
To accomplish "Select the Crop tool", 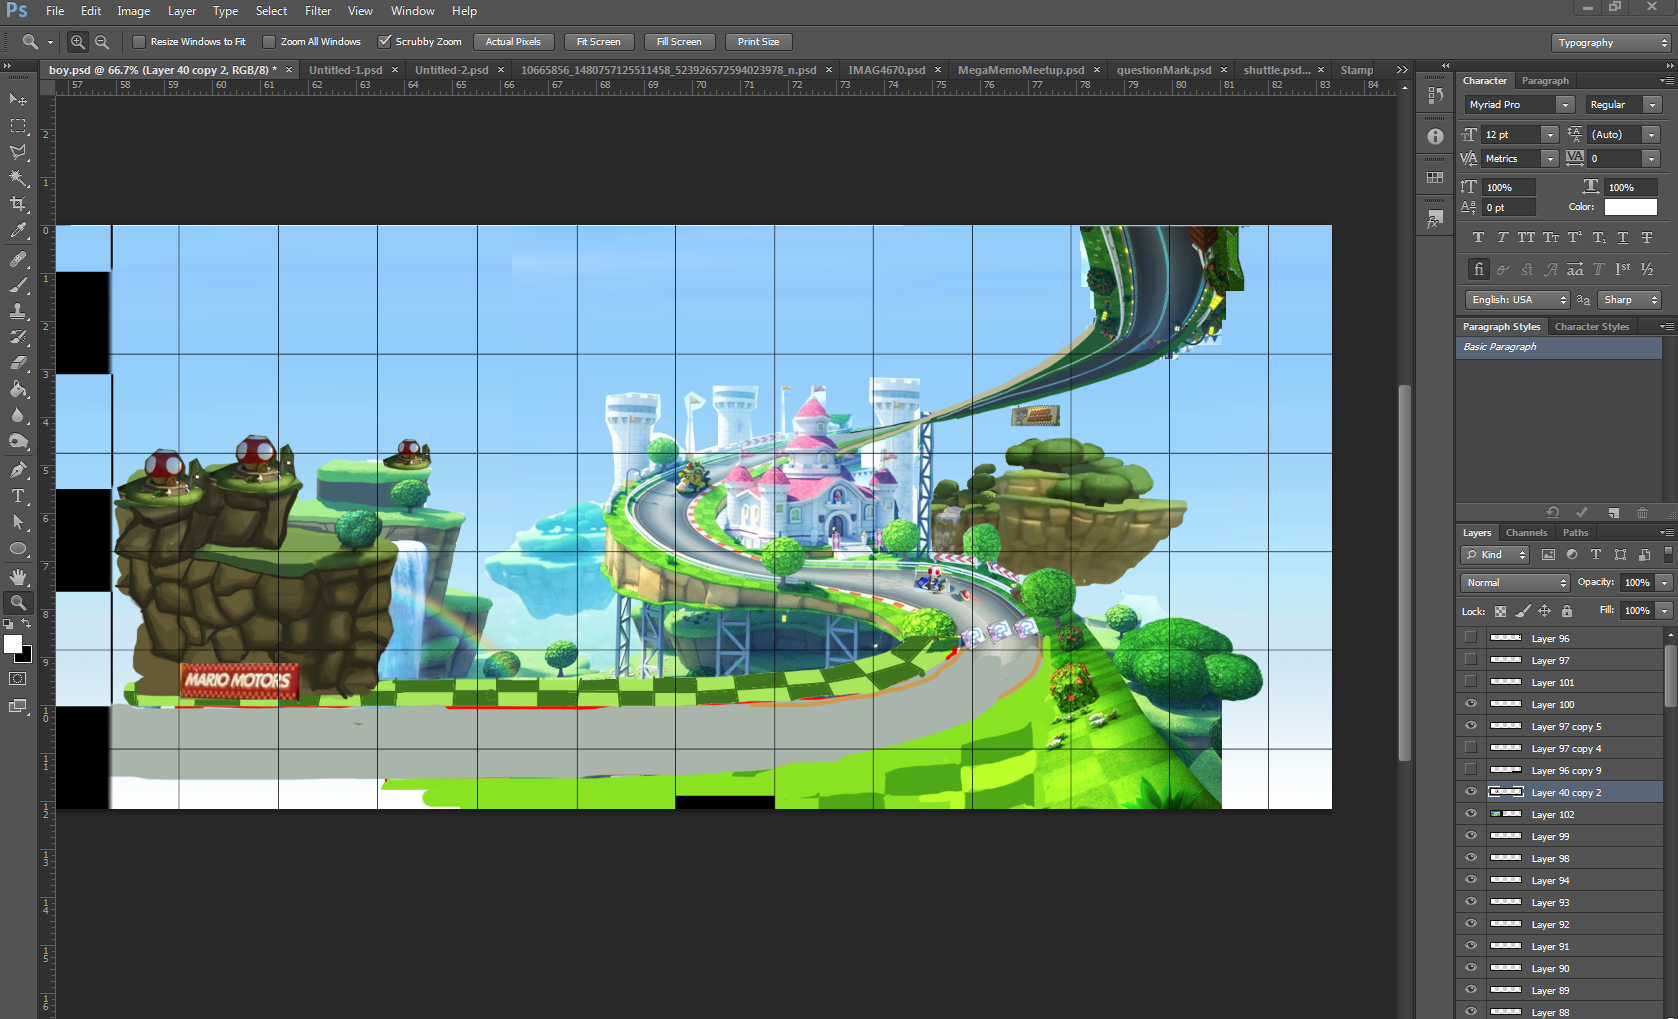I will [18, 204].
